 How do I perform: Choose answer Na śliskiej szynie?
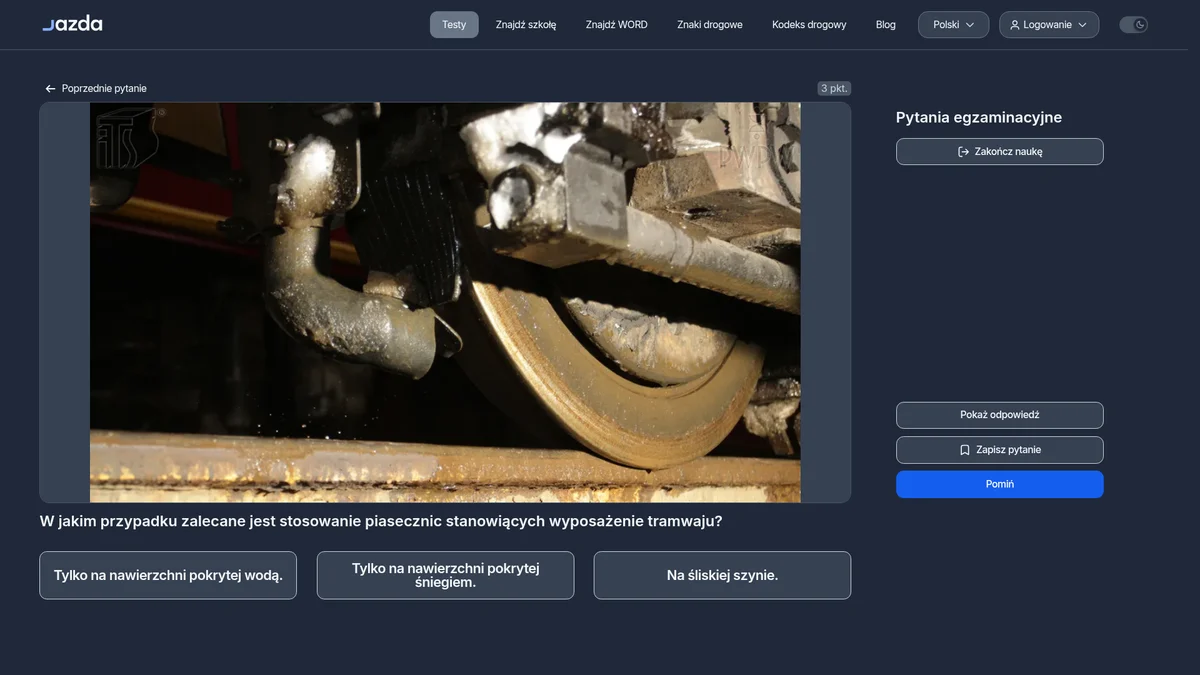(722, 575)
